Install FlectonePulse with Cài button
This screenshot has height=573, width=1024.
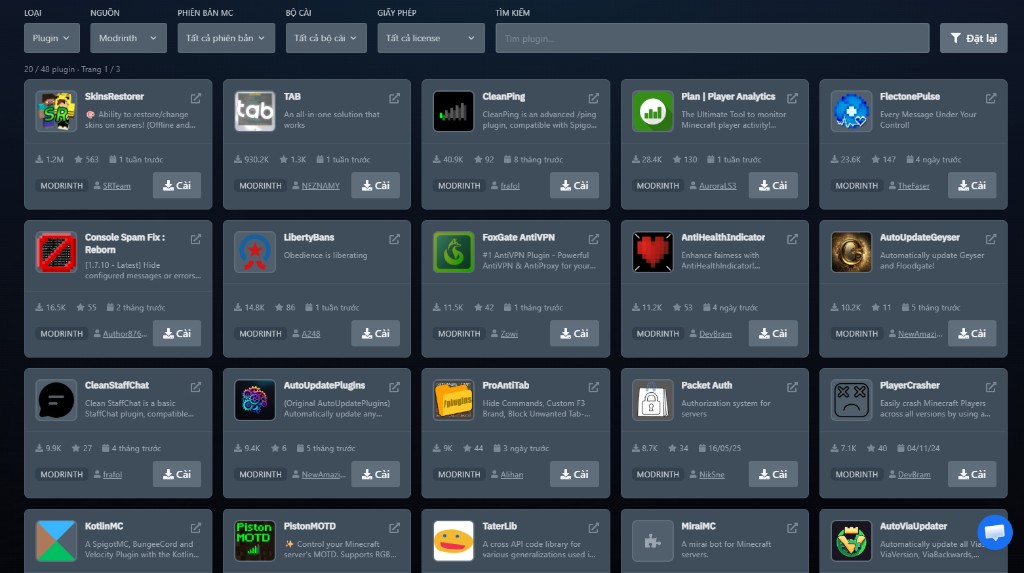(x=972, y=186)
